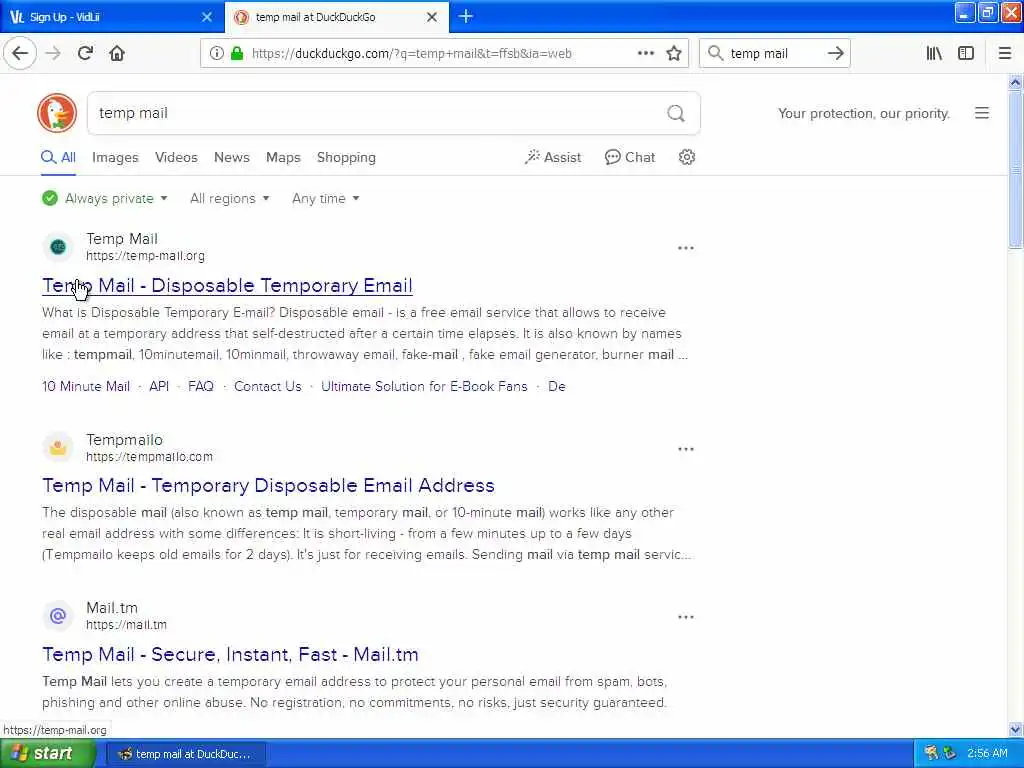Run search with DuckDuckGo magnifier button
This screenshot has height=768, width=1024.
click(x=676, y=114)
